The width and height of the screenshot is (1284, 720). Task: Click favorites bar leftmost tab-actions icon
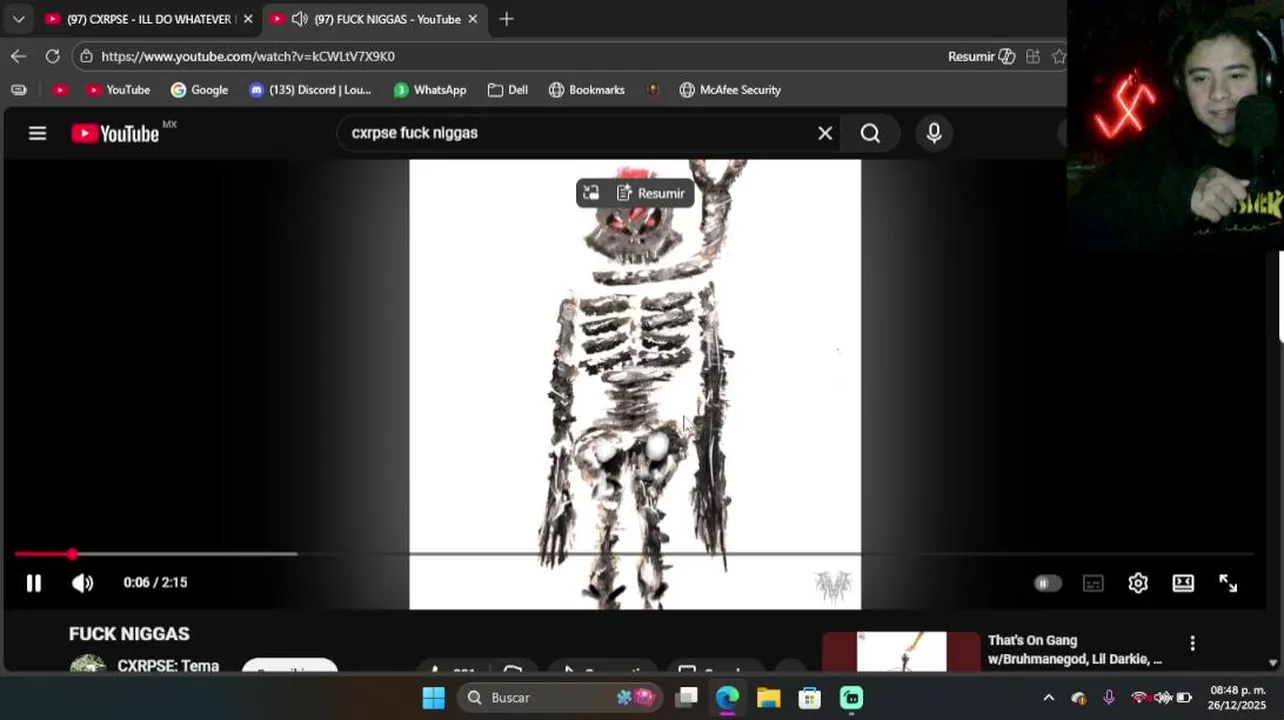click(x=18, y=90)
